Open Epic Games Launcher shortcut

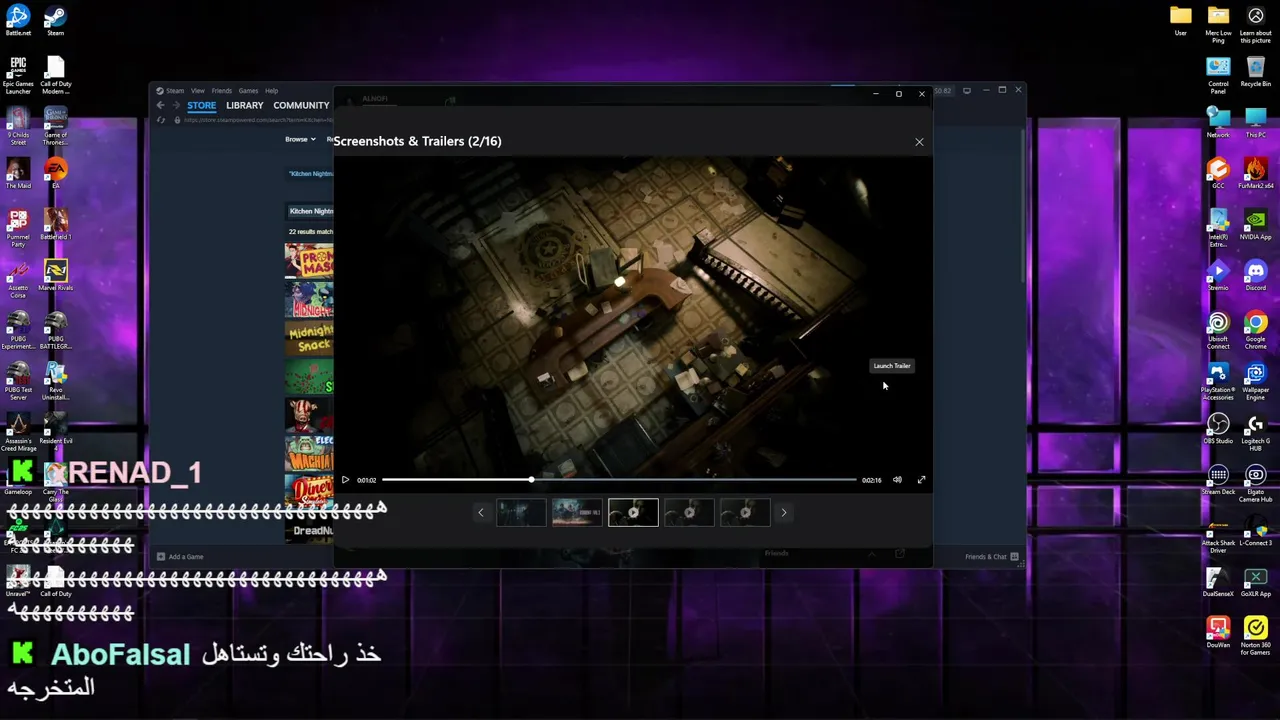pyautogui.click(x=18, y=75)
